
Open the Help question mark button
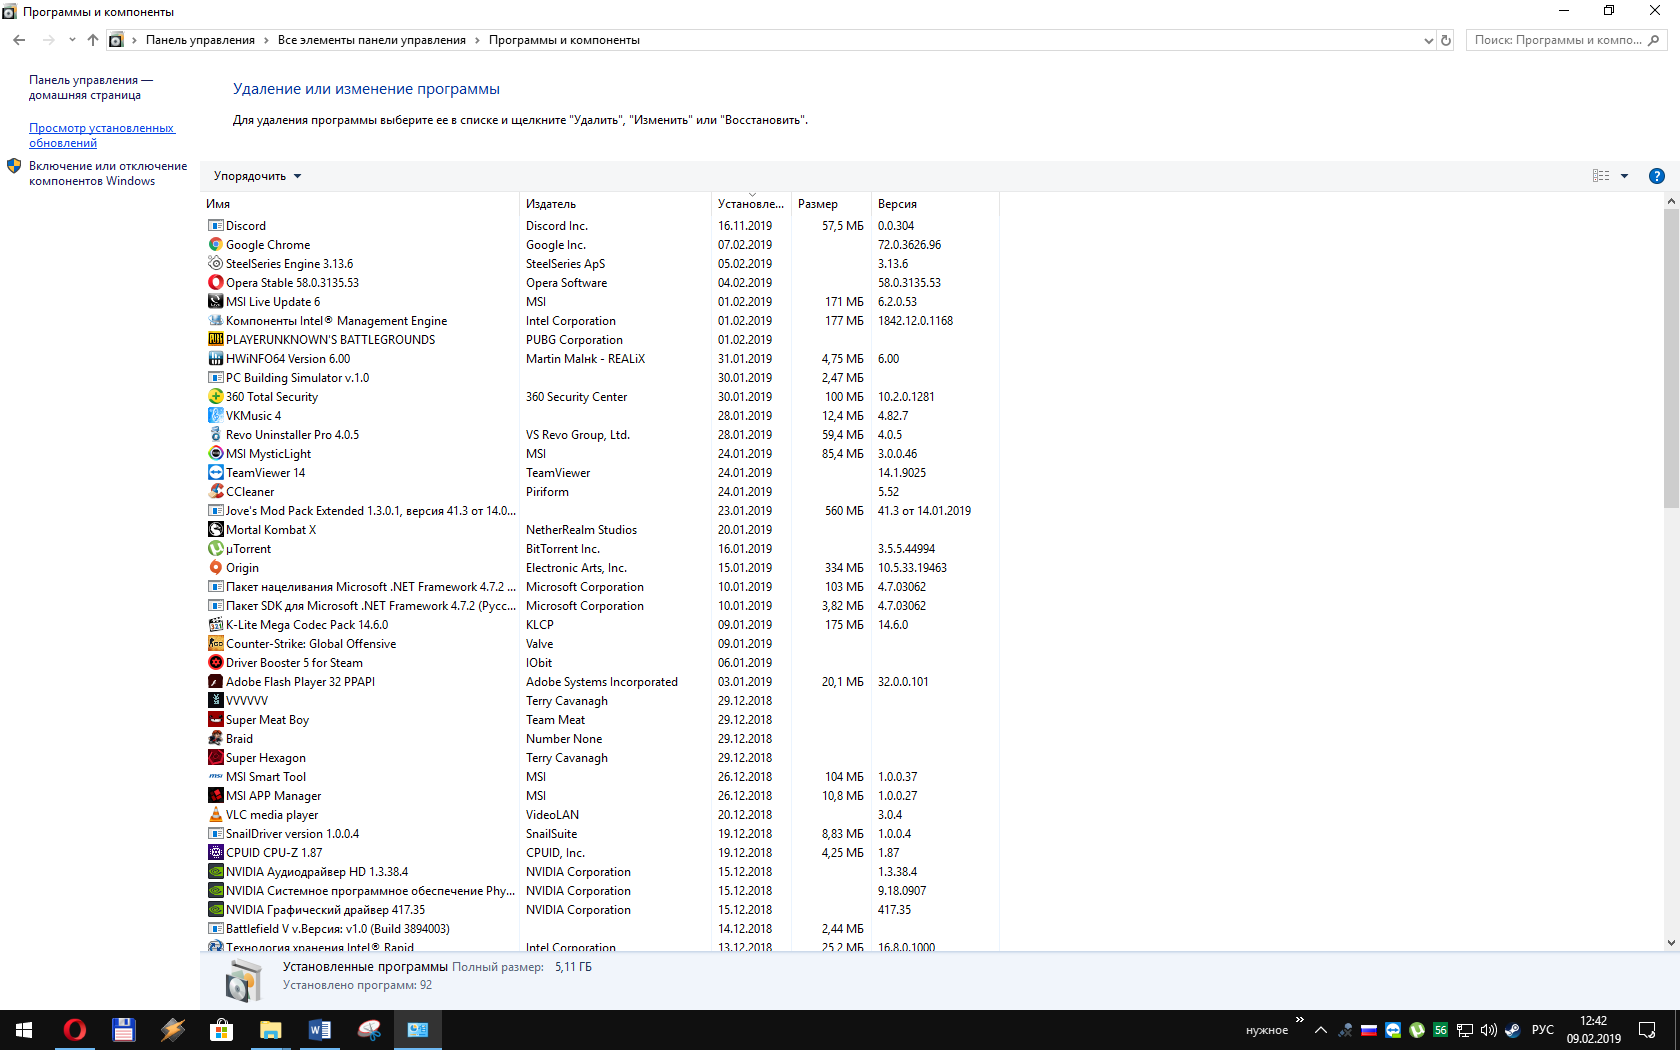tap(1657, 176)
